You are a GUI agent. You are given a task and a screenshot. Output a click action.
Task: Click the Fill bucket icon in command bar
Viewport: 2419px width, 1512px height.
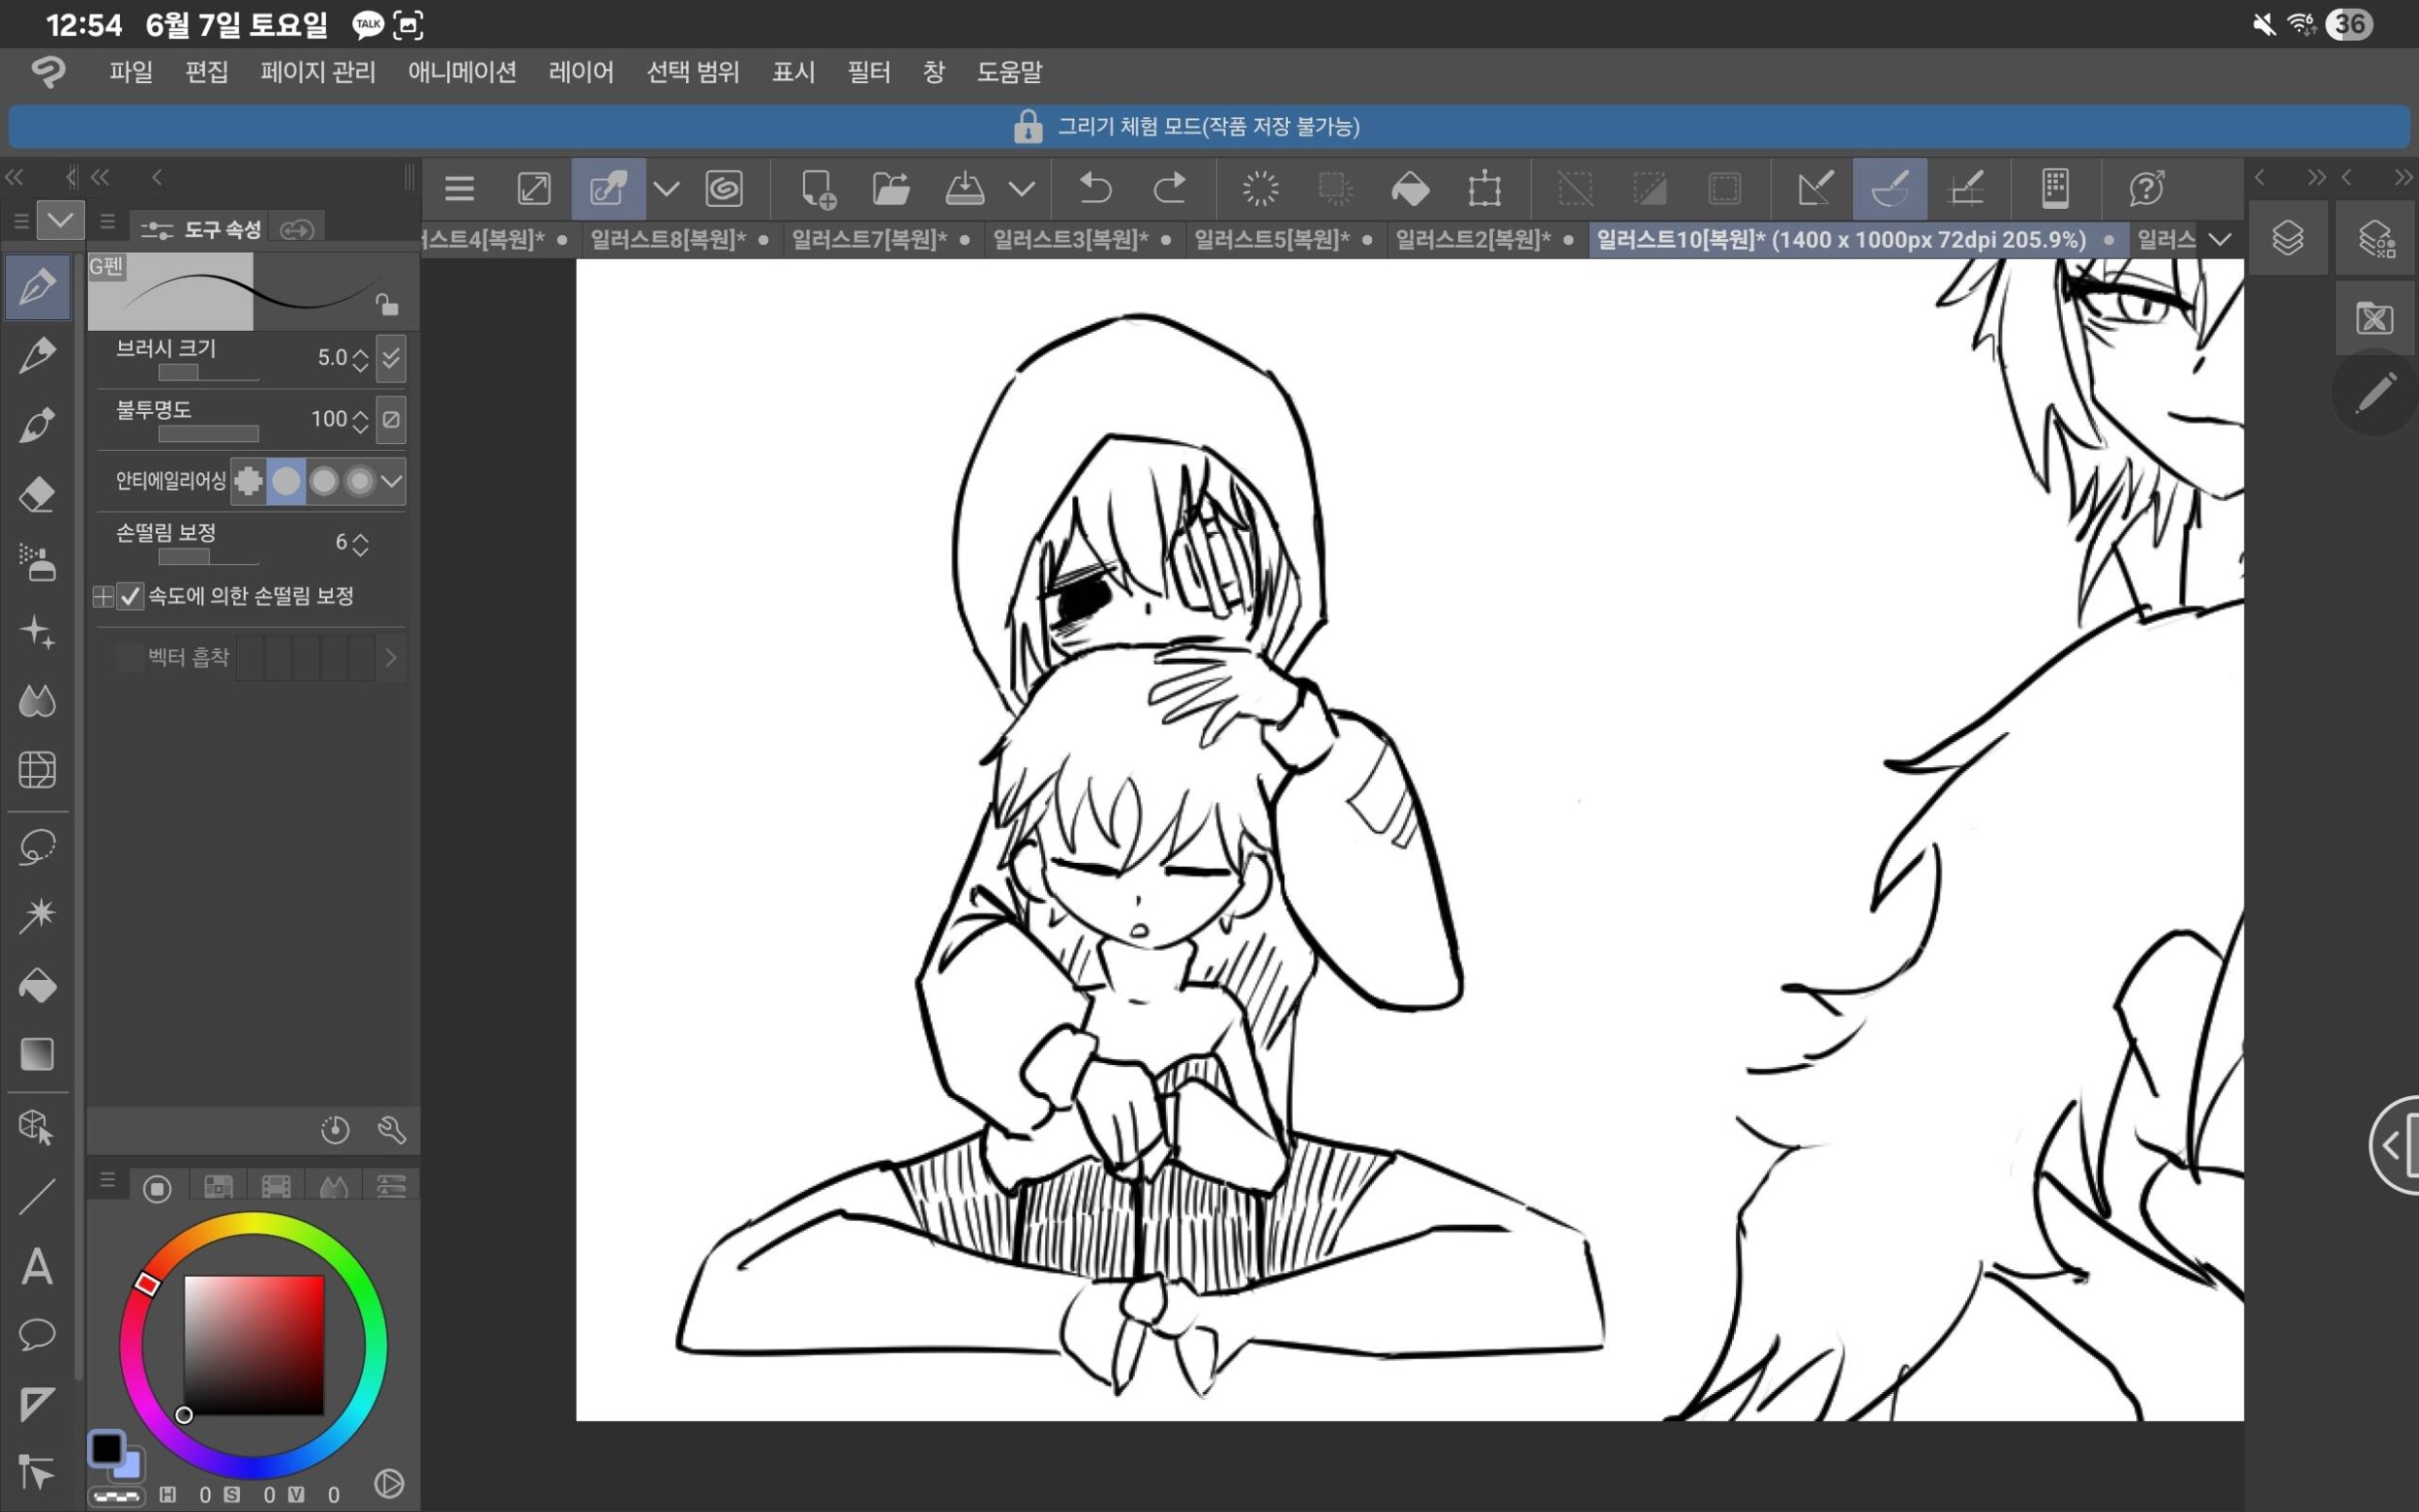(x=1410, y=188)
